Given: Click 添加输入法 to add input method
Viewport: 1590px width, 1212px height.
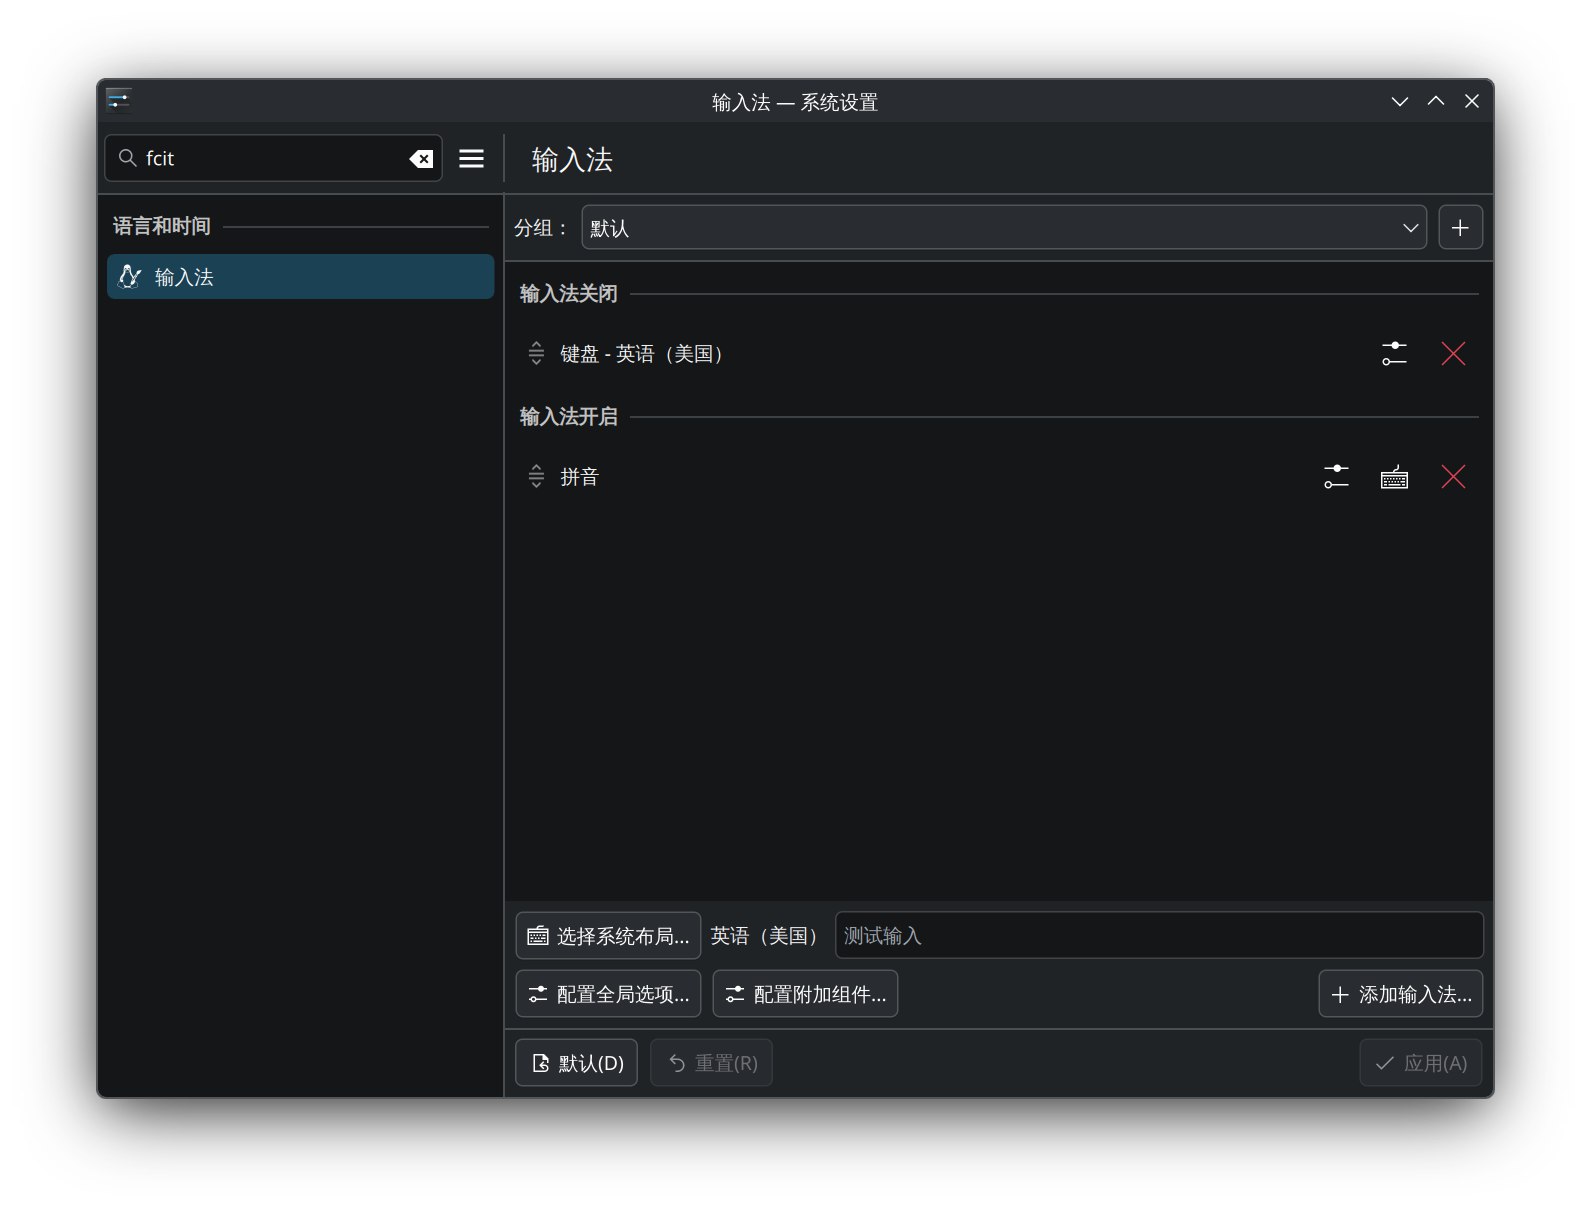Looking at the screenshot, I should [1400, 994].
